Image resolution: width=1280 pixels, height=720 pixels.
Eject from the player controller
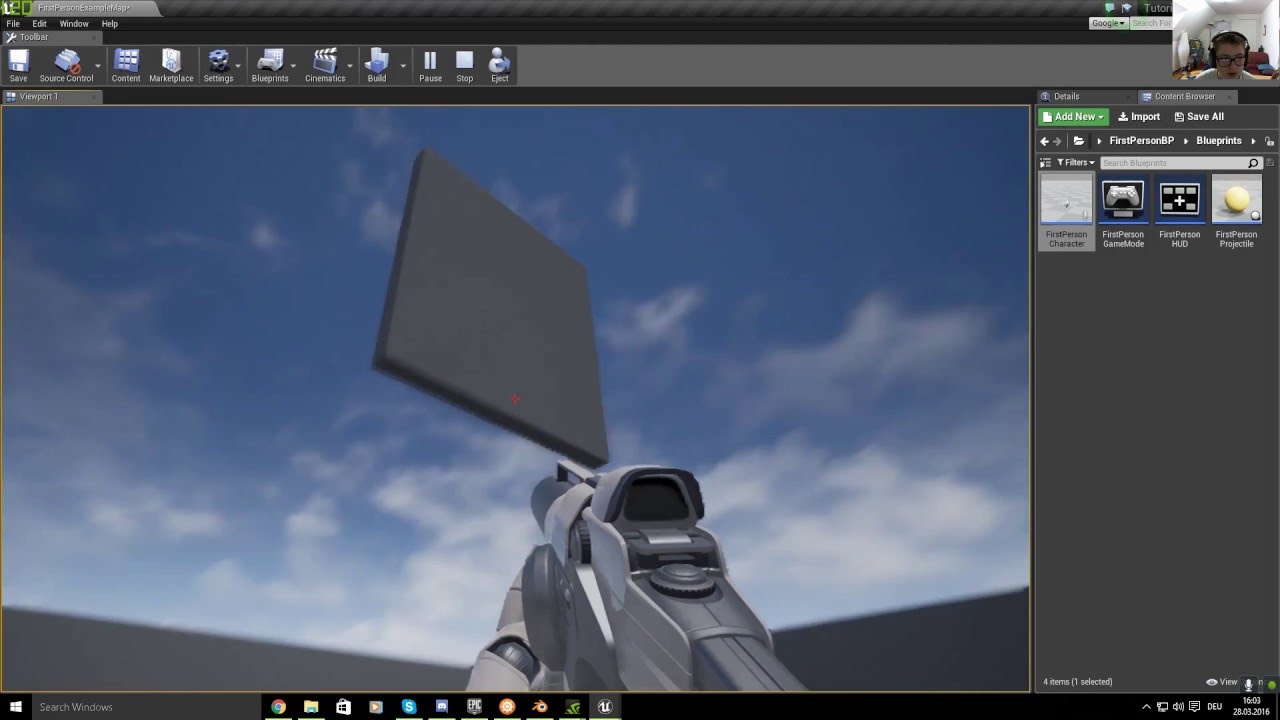point(499,66)
